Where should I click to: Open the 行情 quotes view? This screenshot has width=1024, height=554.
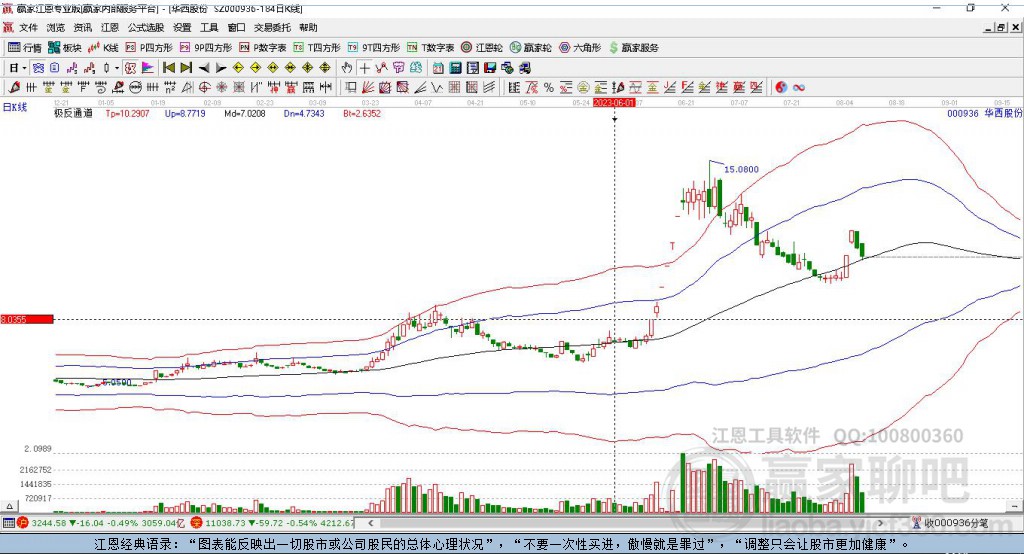(x=25, y=48)
